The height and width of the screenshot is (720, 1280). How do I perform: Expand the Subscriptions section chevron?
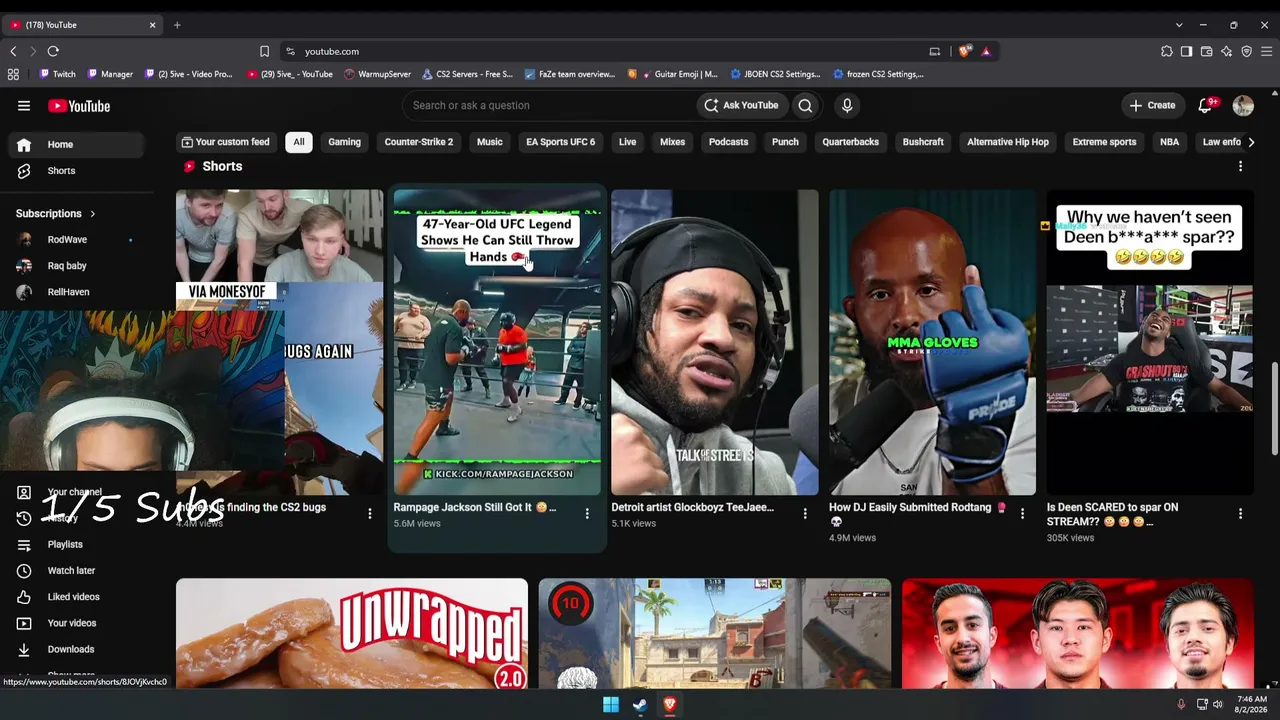point(92,214)
